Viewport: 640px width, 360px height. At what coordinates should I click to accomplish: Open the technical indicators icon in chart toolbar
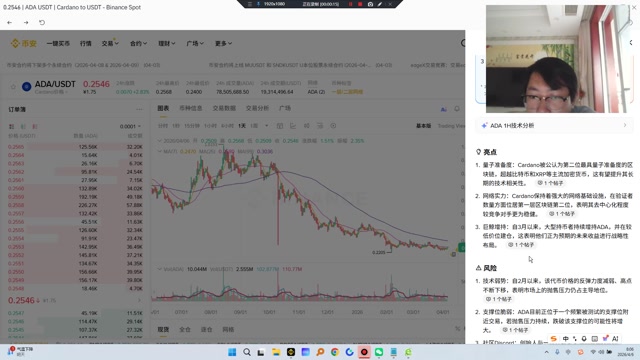pyautogui.click(x=293, y=126)
